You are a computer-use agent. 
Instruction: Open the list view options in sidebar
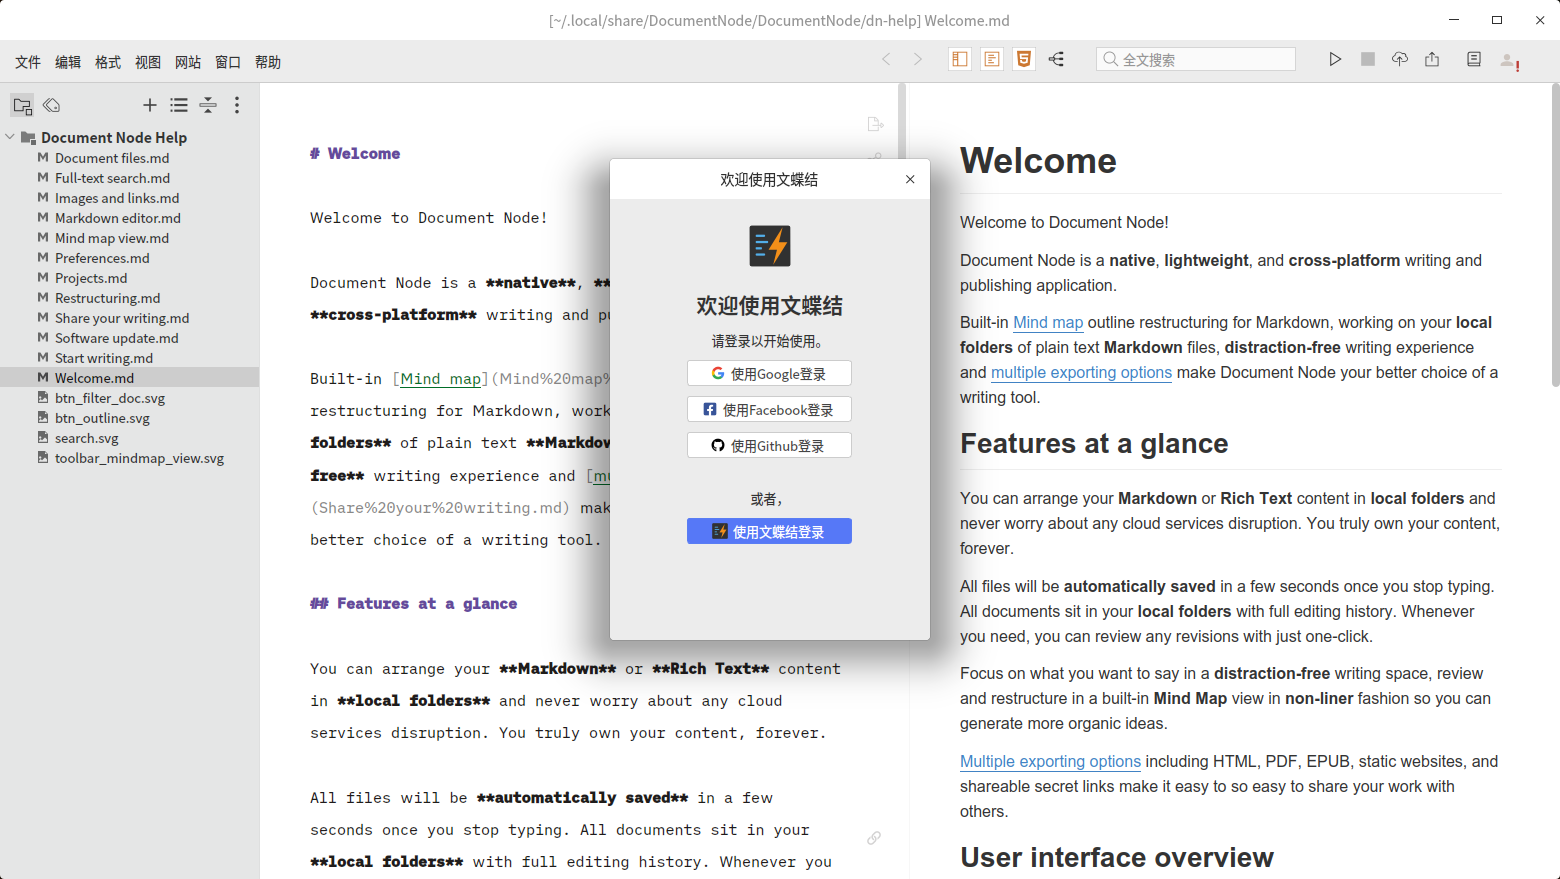179,105
